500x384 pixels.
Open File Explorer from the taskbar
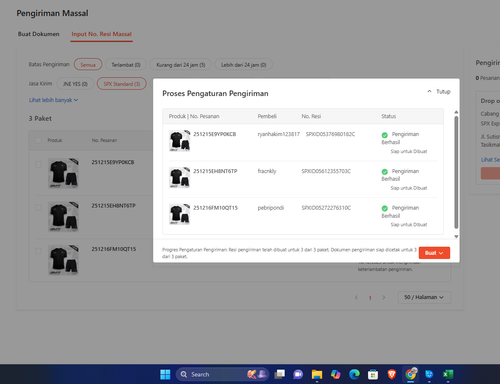[x=317, y=374]
